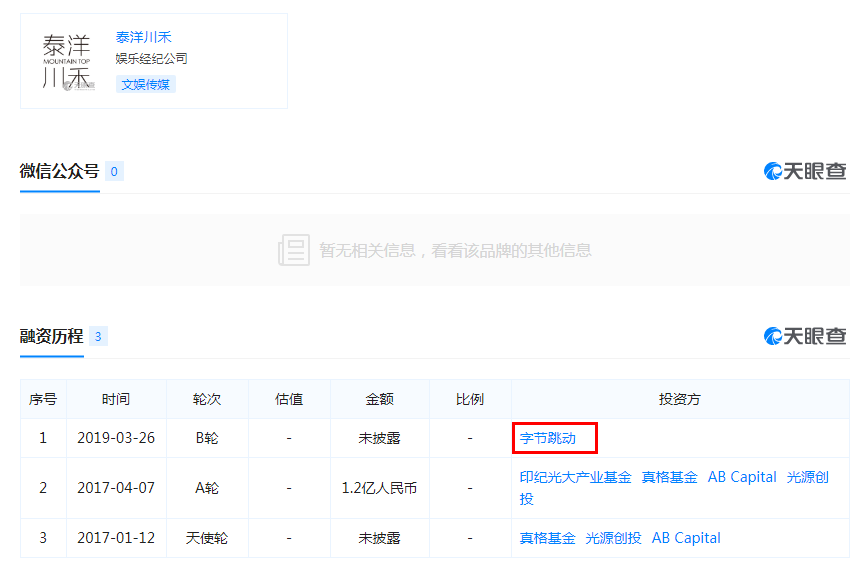Open the 泰洋川禾 company logo thumbnail
This screenshot has height=573, width=868.
68,61
